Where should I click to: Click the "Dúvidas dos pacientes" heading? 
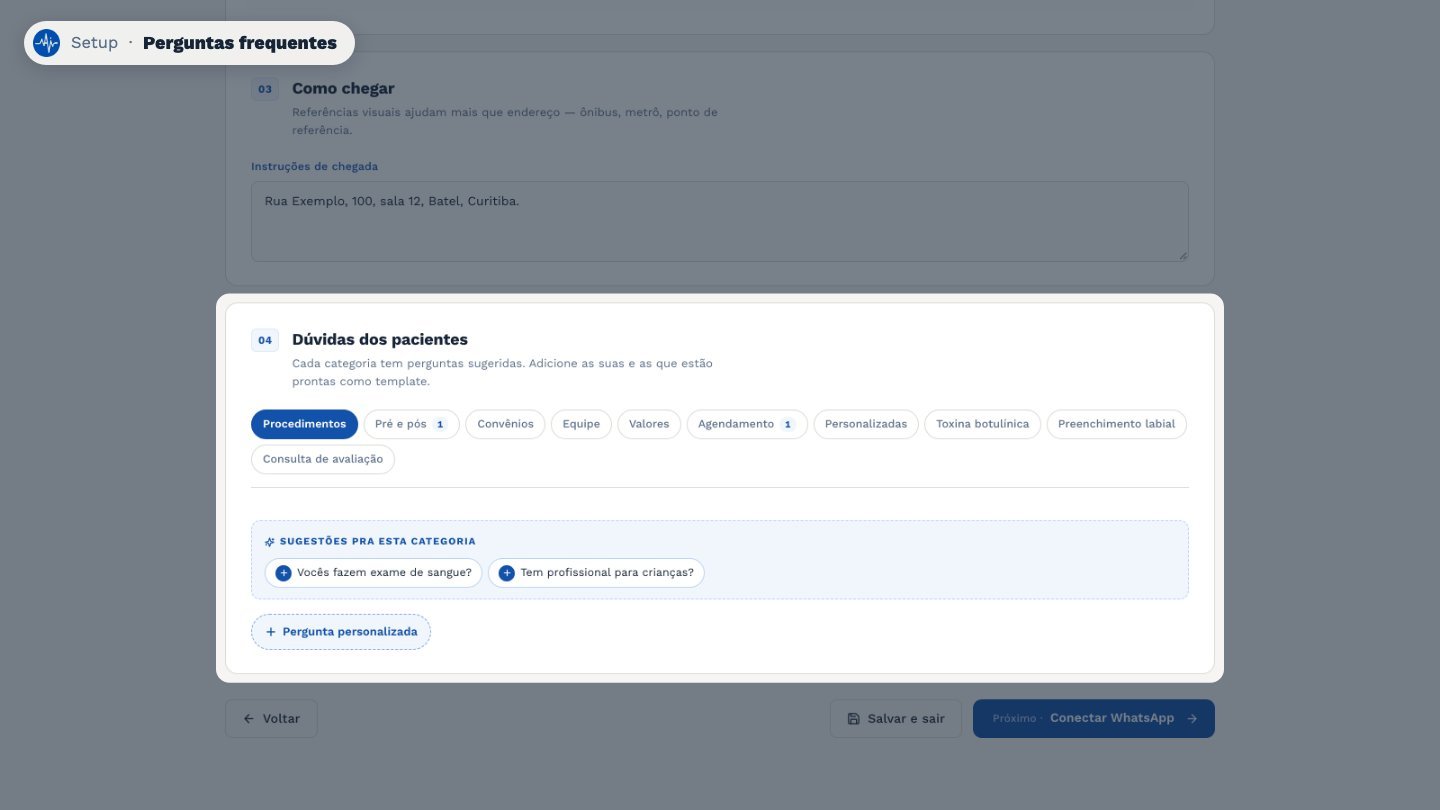point(380,339)
